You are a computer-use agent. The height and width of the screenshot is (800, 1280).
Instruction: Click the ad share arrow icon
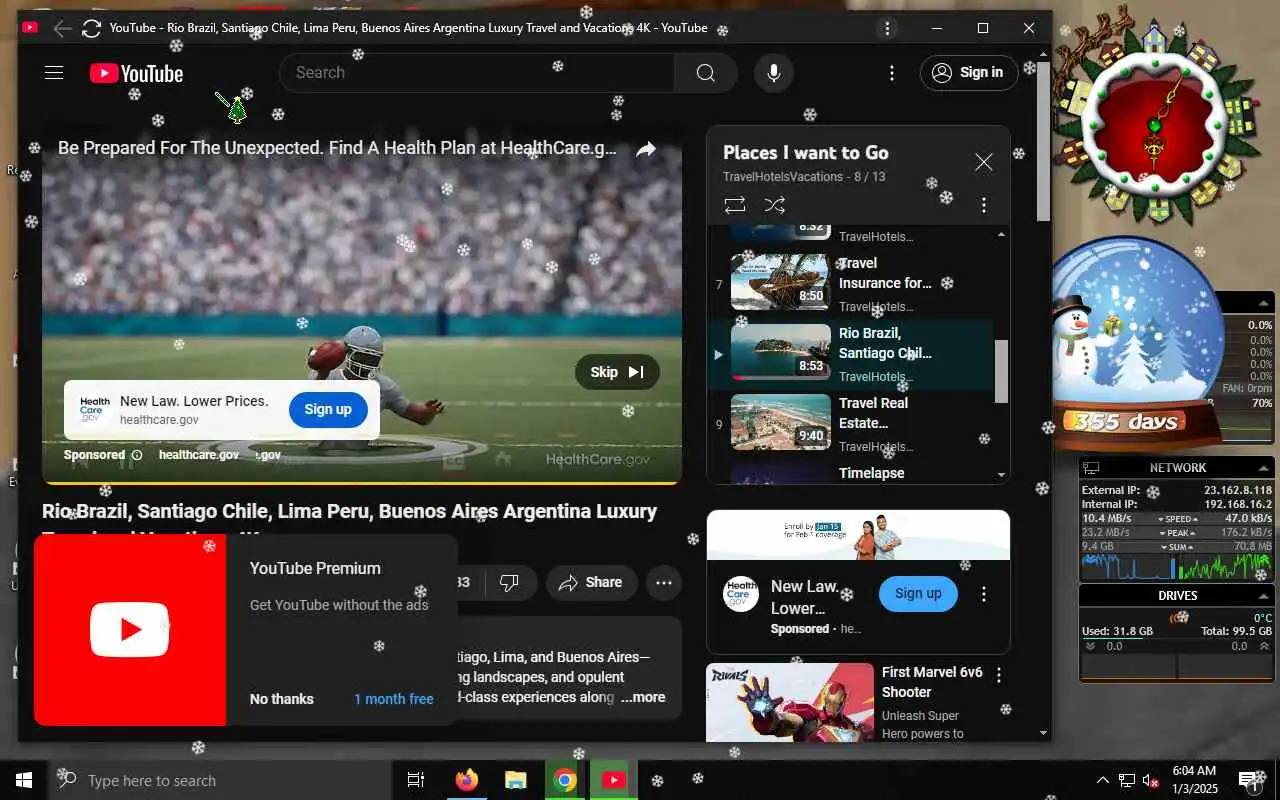point(646,149)
